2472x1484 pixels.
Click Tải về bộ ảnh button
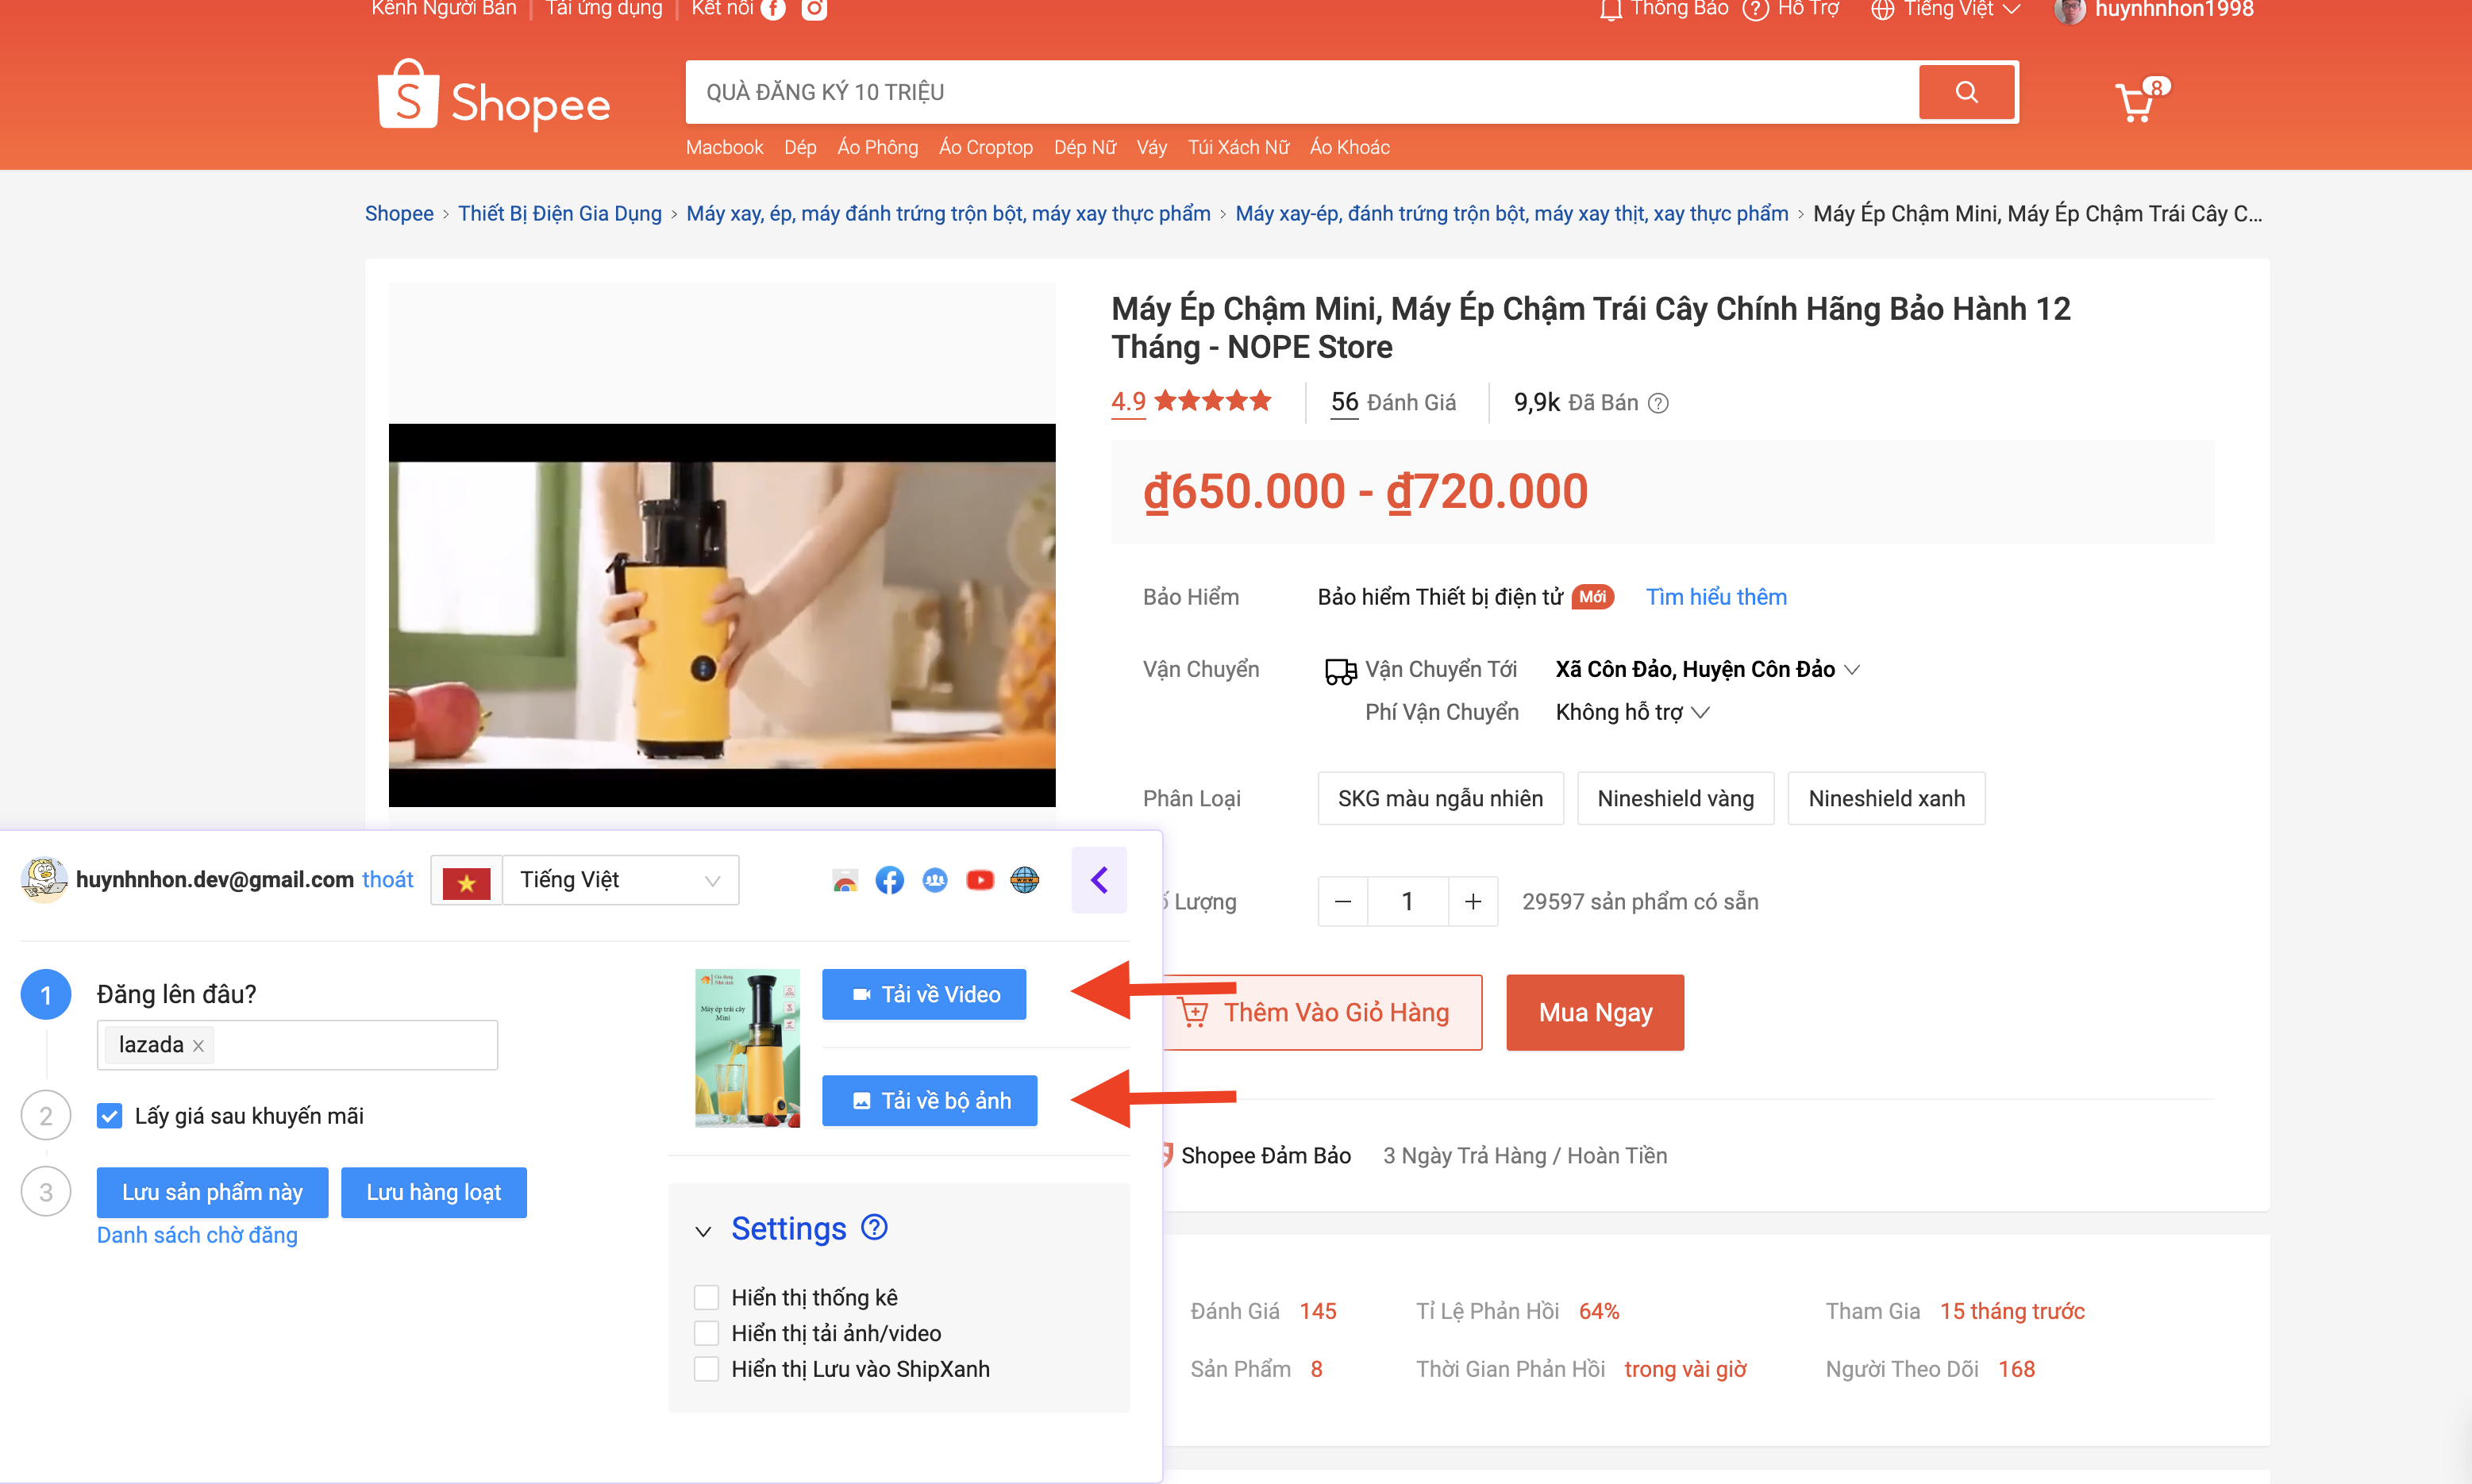[x=929, y=1101]
